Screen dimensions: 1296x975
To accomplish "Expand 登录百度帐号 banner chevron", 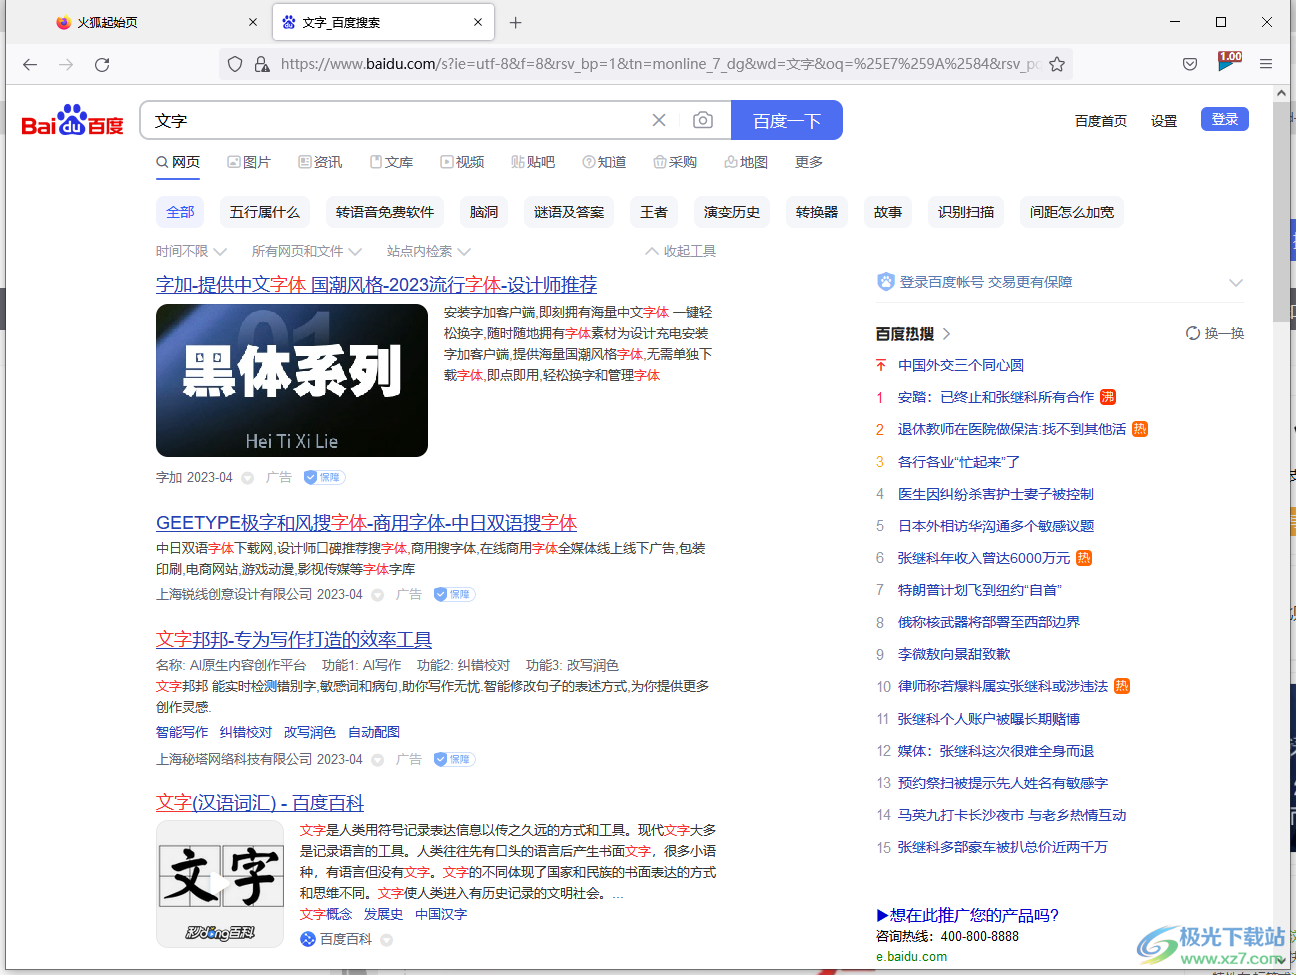I will (x=1236, y=283).
